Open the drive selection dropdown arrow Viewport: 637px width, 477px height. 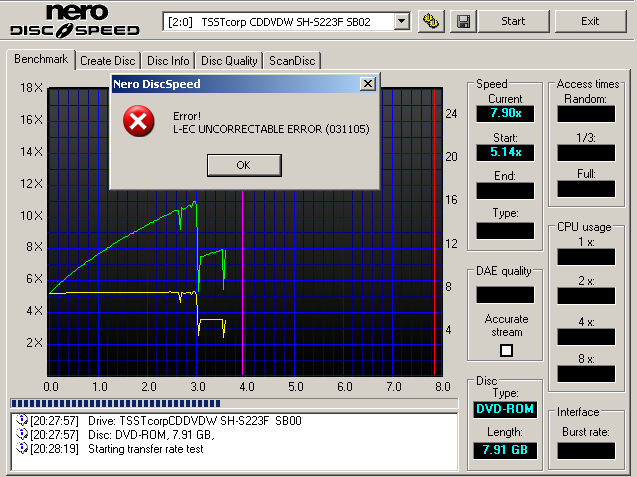pos(401,21)
